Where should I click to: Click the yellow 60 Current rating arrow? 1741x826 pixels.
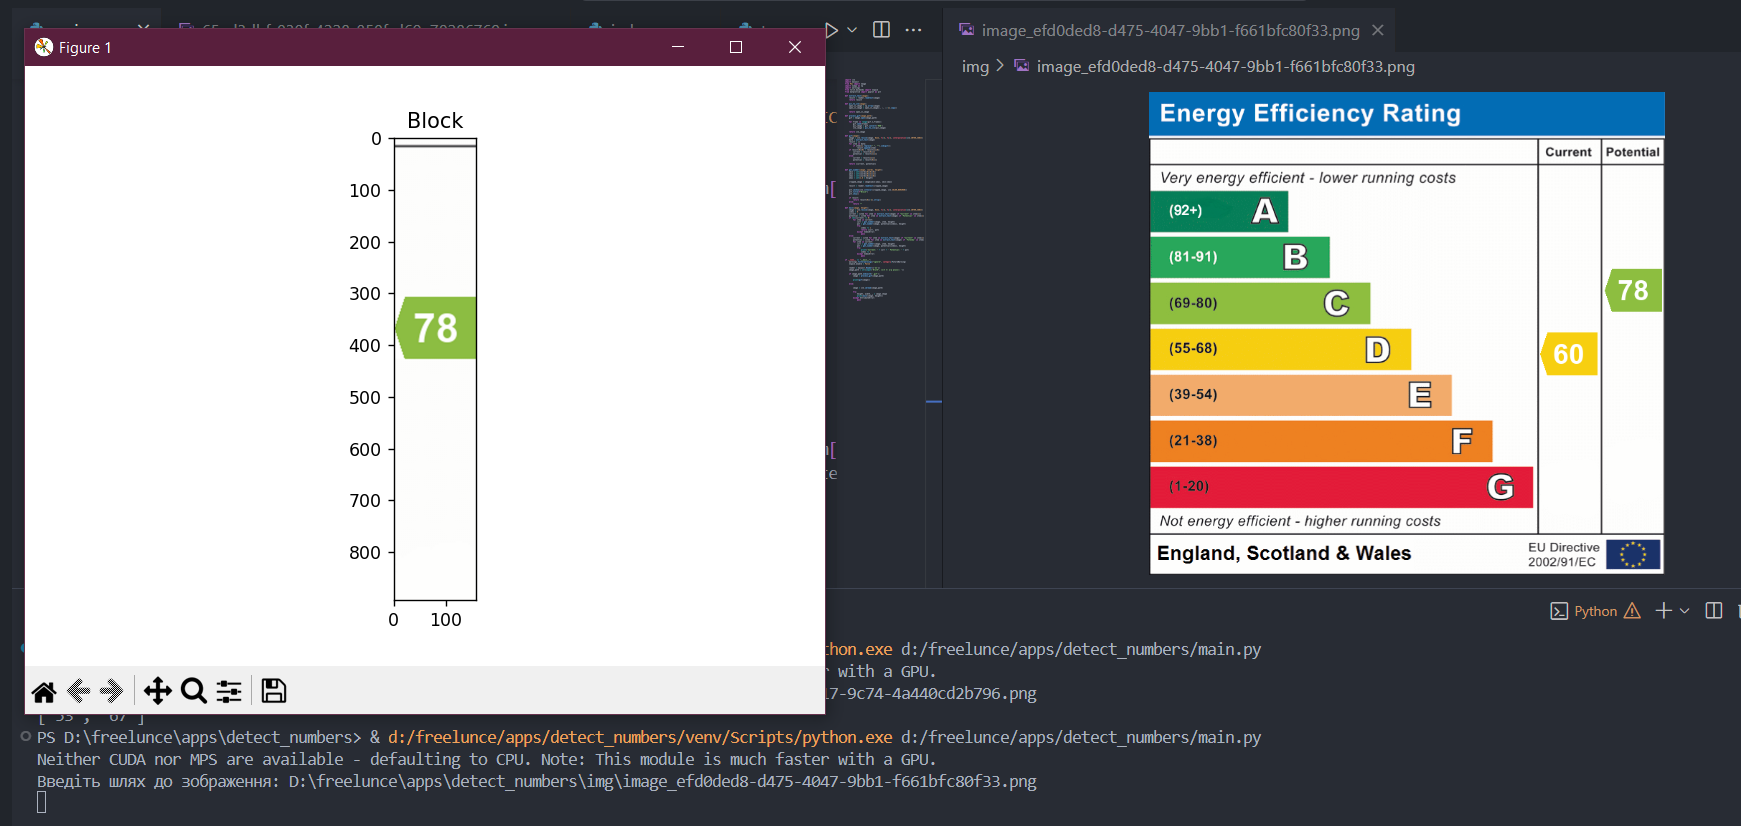coord(1568,353)
